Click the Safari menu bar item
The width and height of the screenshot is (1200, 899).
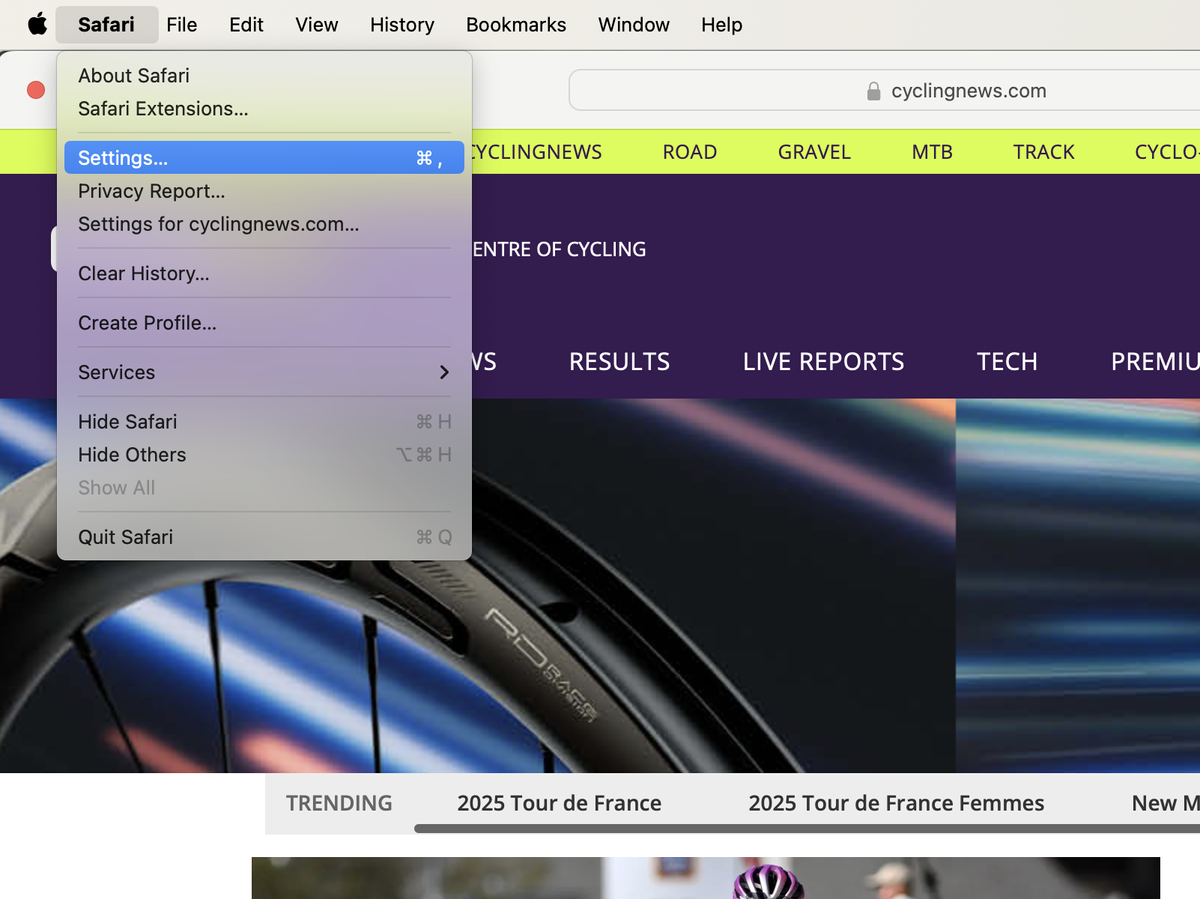coord(106,24)
